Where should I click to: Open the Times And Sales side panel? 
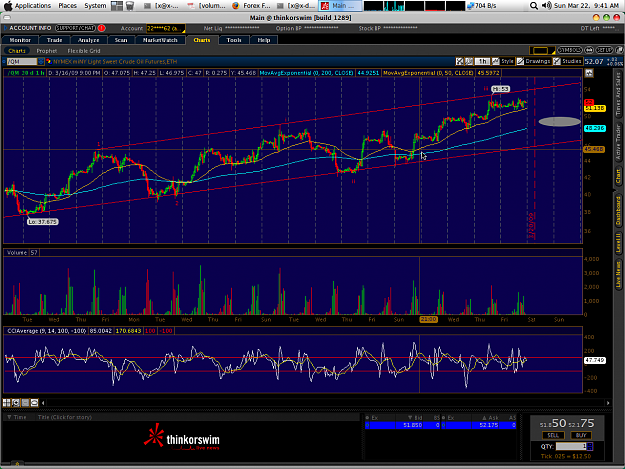[x=618, y=94]
